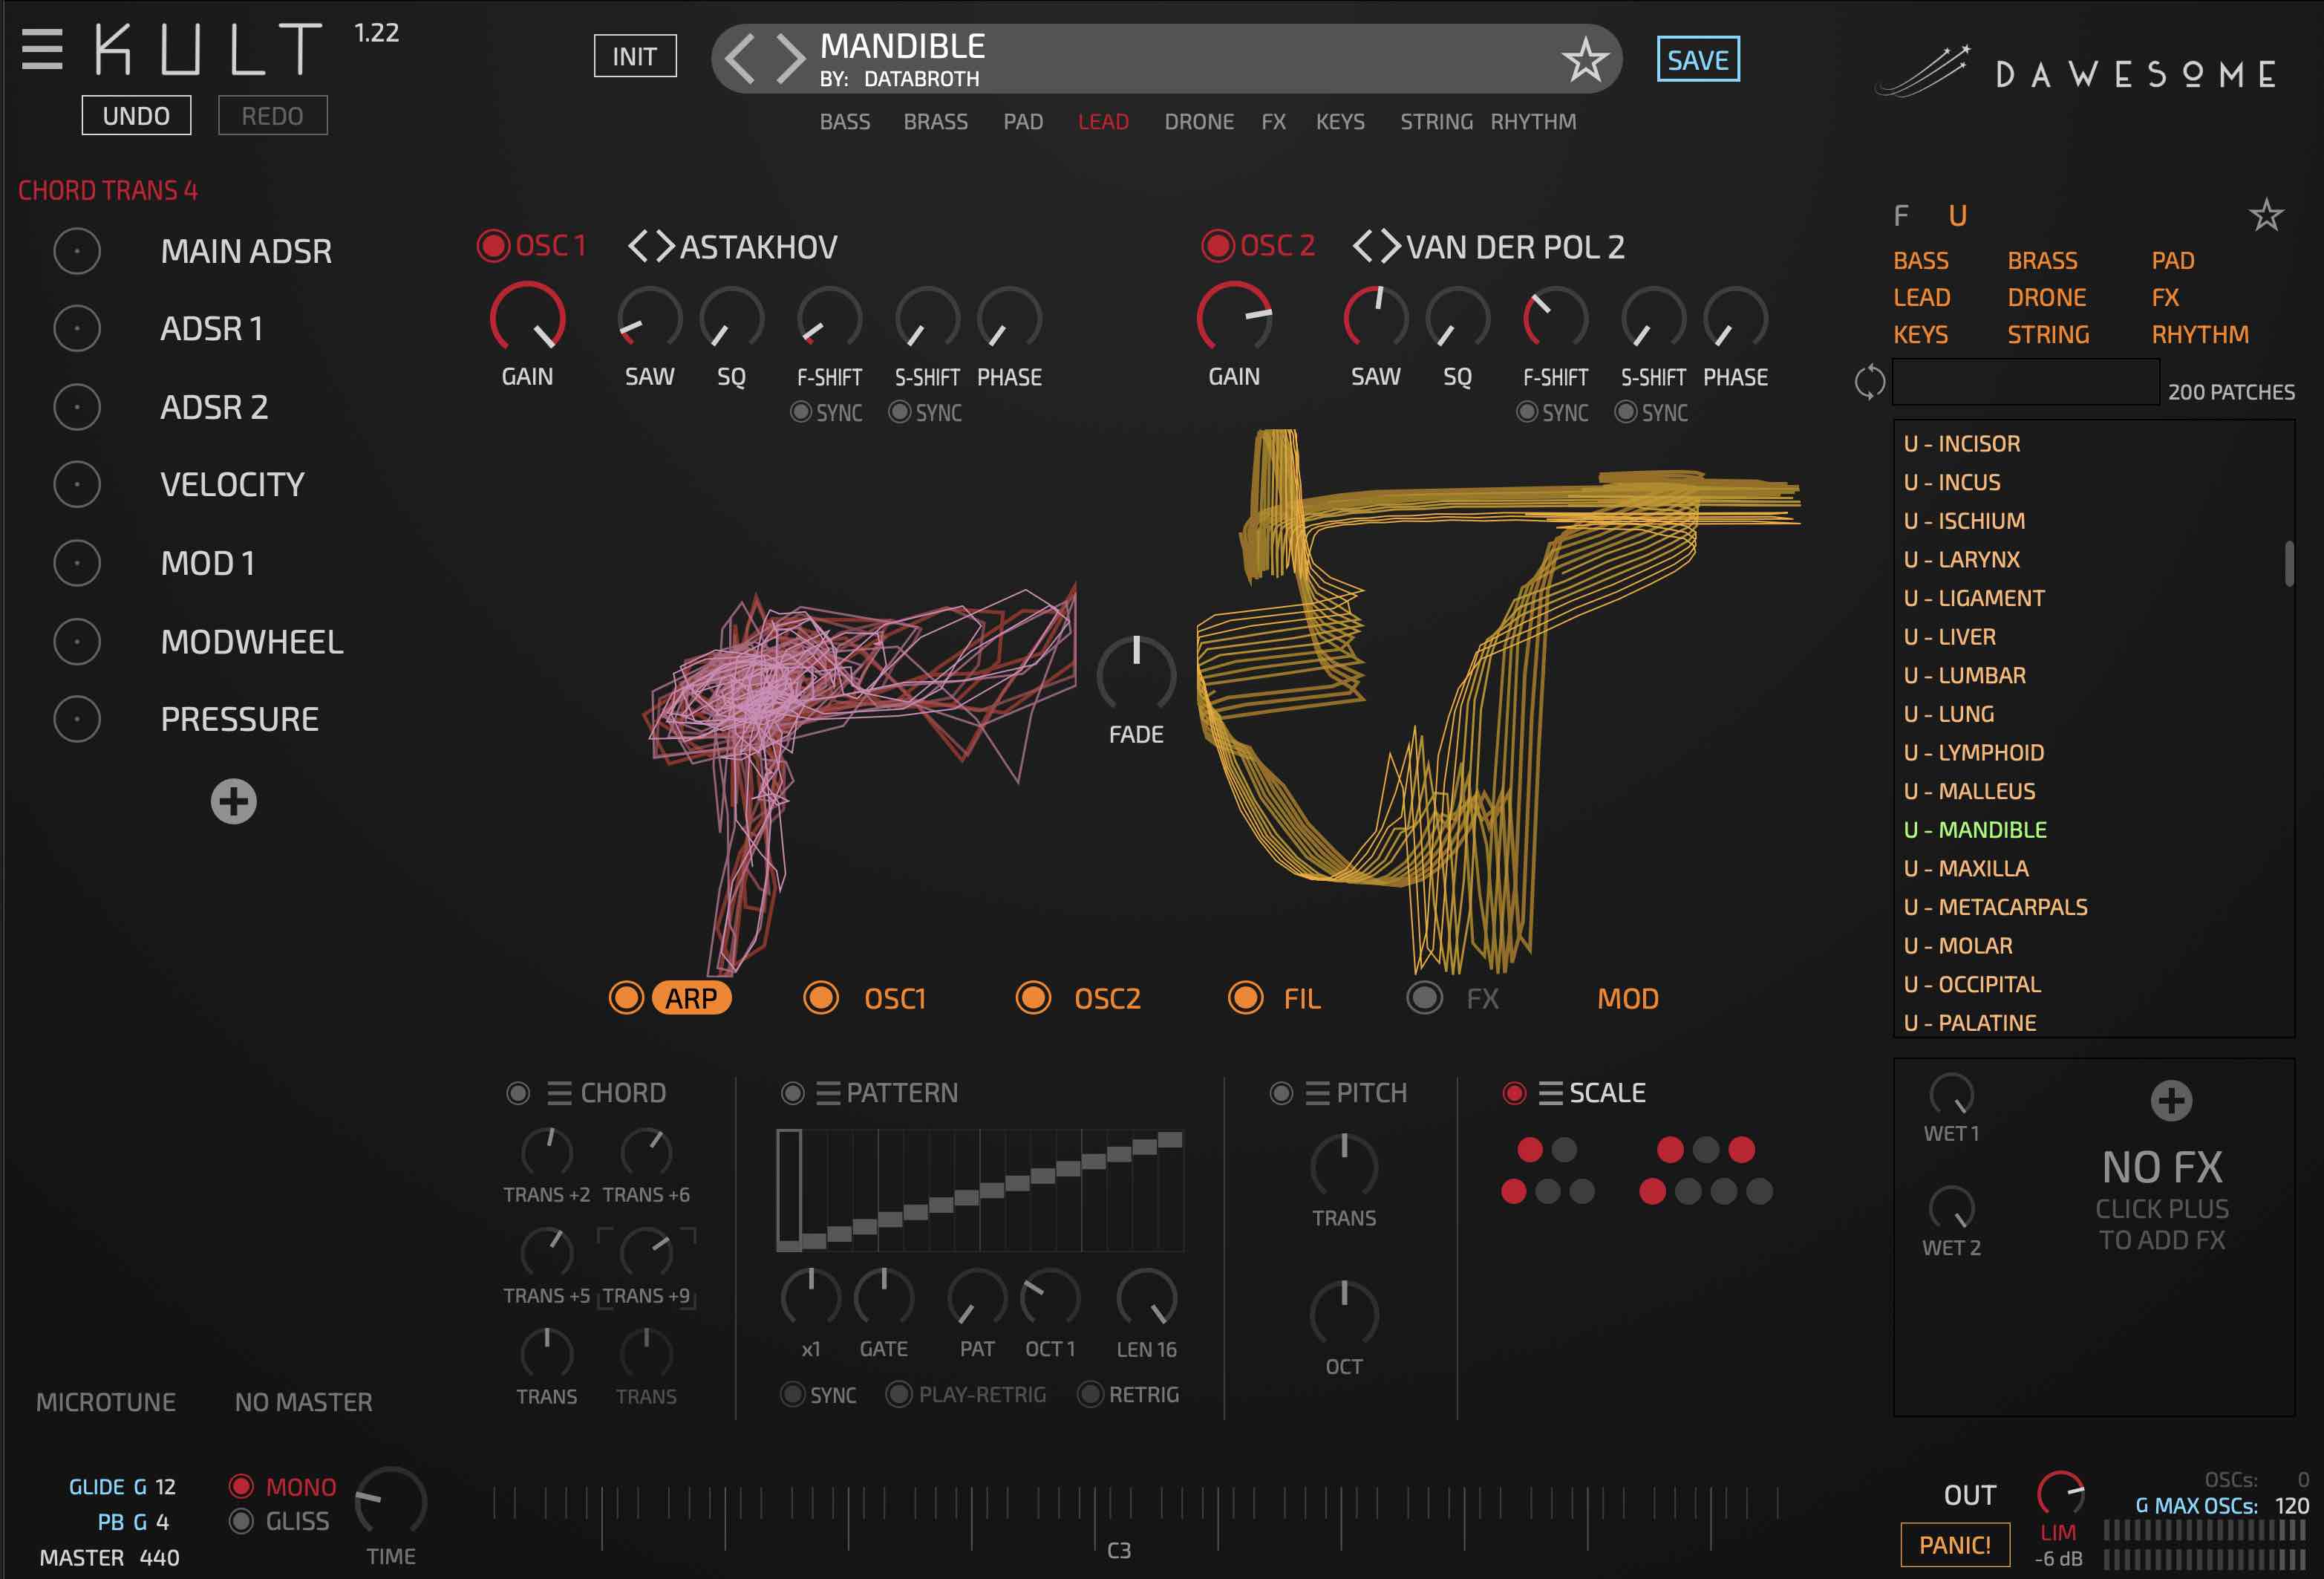2324x1579 pixels.
Task: Click the VELOCITY modulator circle
Action: 77,484
